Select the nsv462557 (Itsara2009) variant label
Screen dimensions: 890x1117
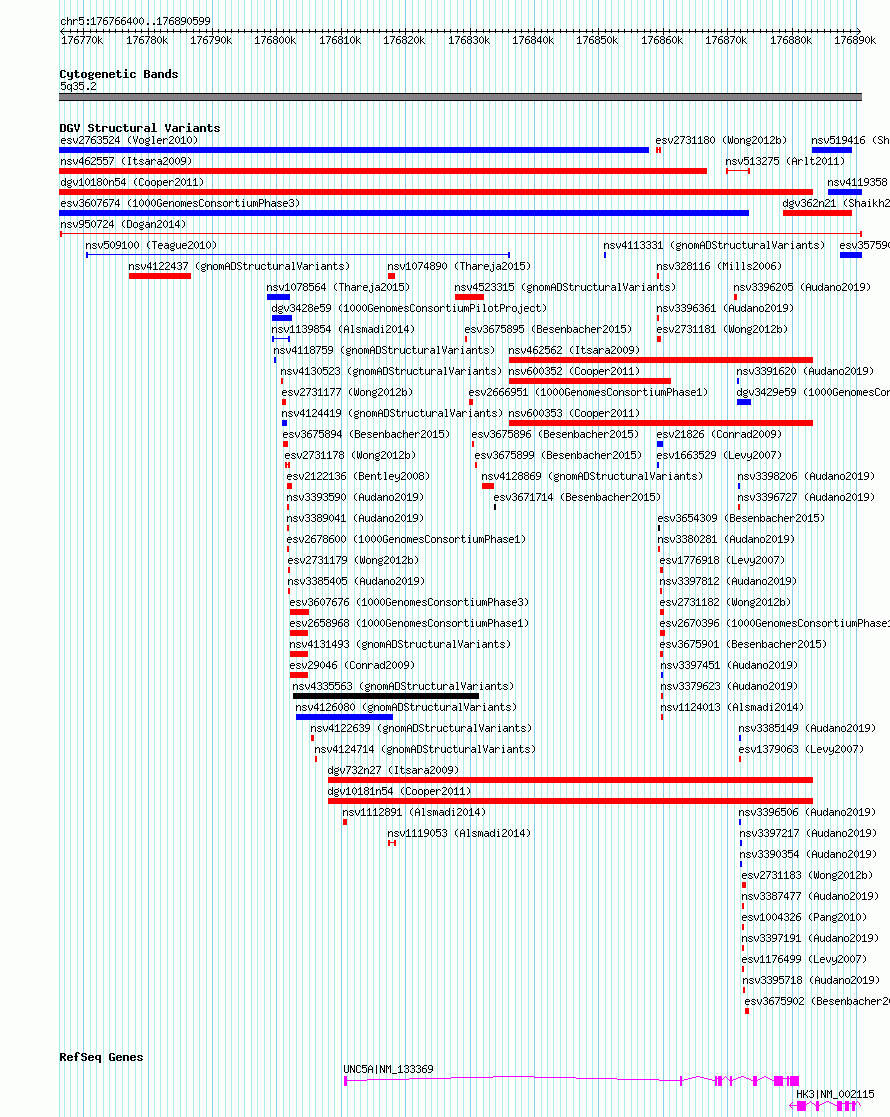click(x=126, y=161)
